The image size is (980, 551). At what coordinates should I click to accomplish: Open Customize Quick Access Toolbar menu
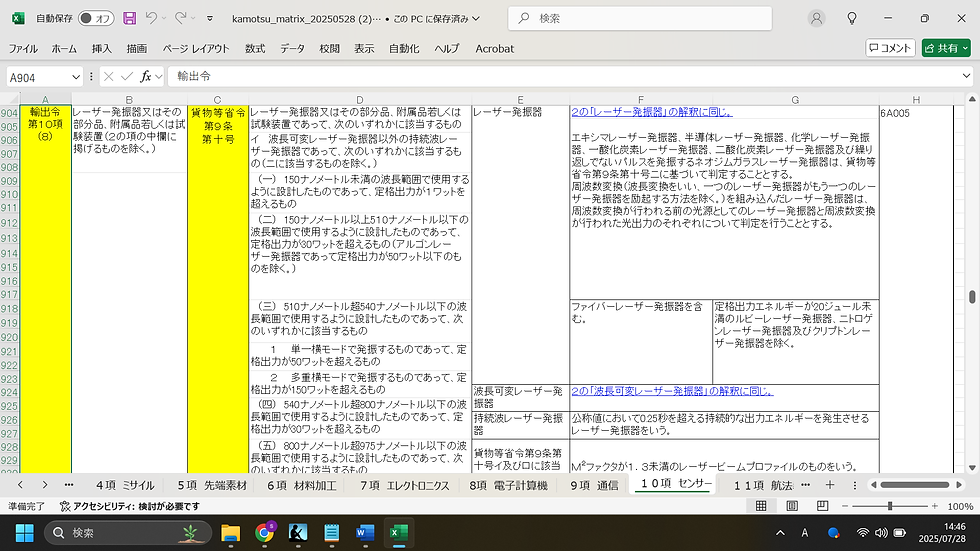pos(210,19)
